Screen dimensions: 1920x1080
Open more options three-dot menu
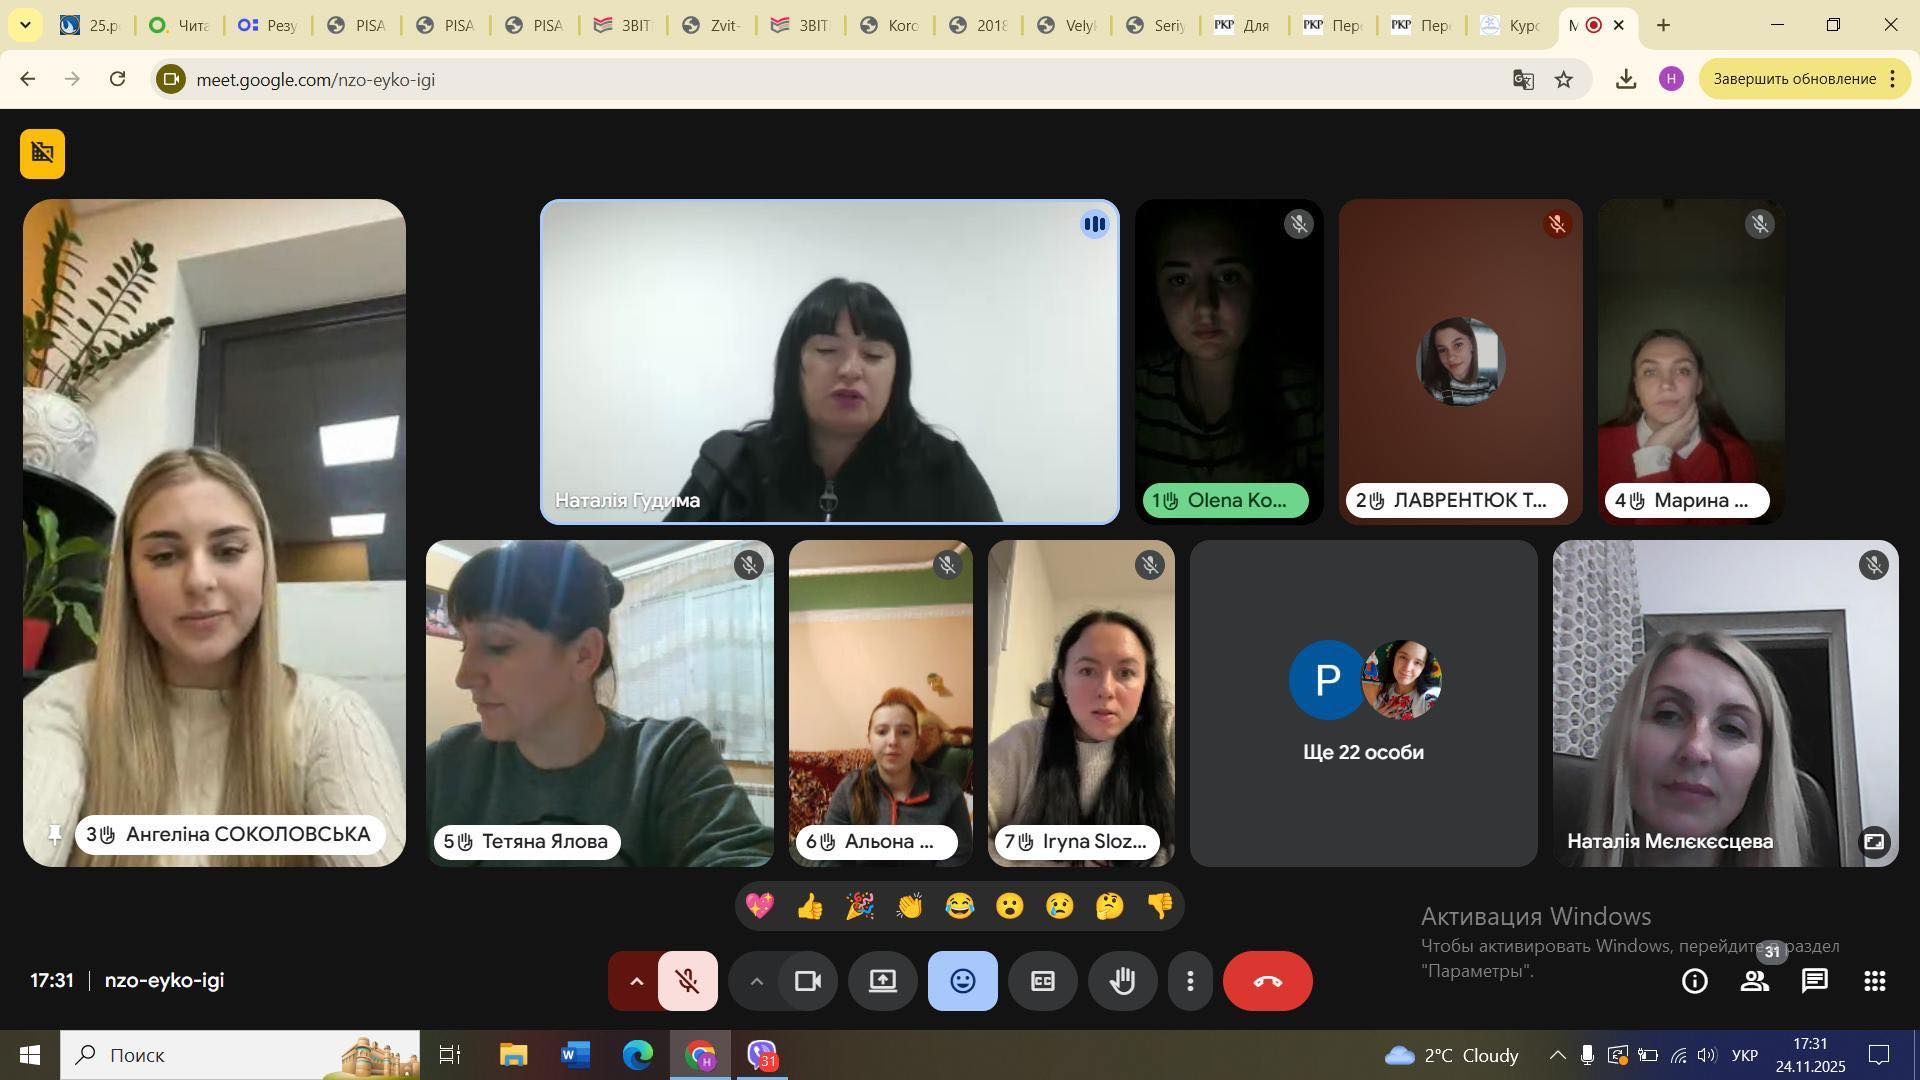1190,981
